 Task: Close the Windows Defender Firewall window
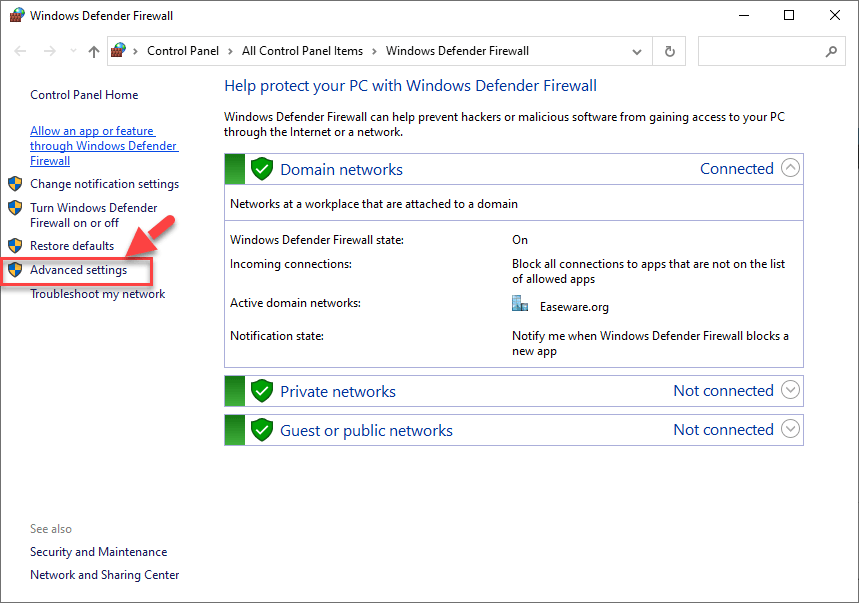click(x=835, y=15)
